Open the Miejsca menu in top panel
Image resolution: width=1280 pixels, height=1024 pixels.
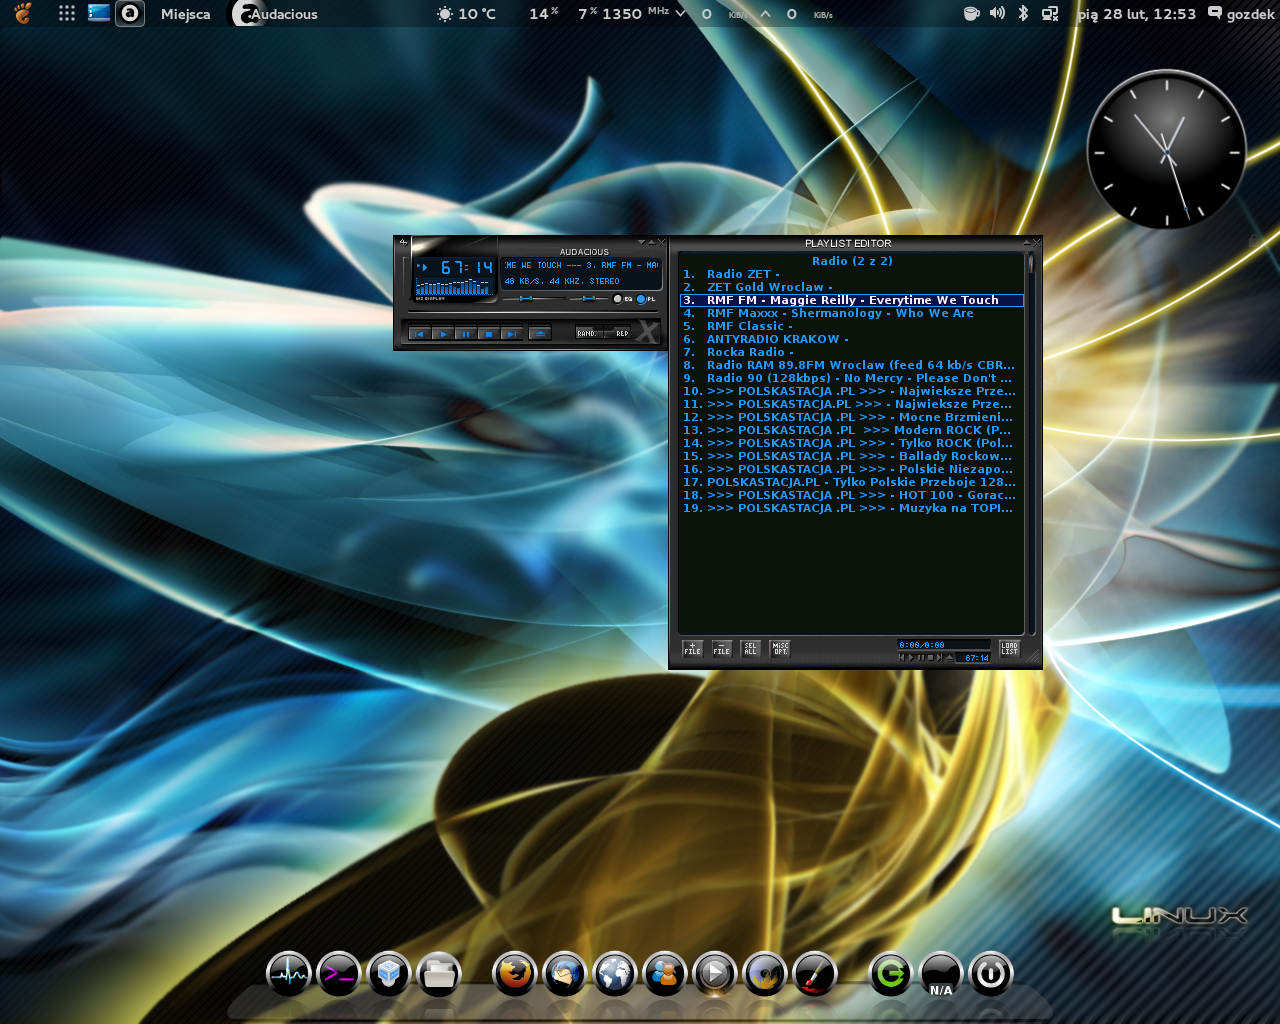[x=185, y=14]
